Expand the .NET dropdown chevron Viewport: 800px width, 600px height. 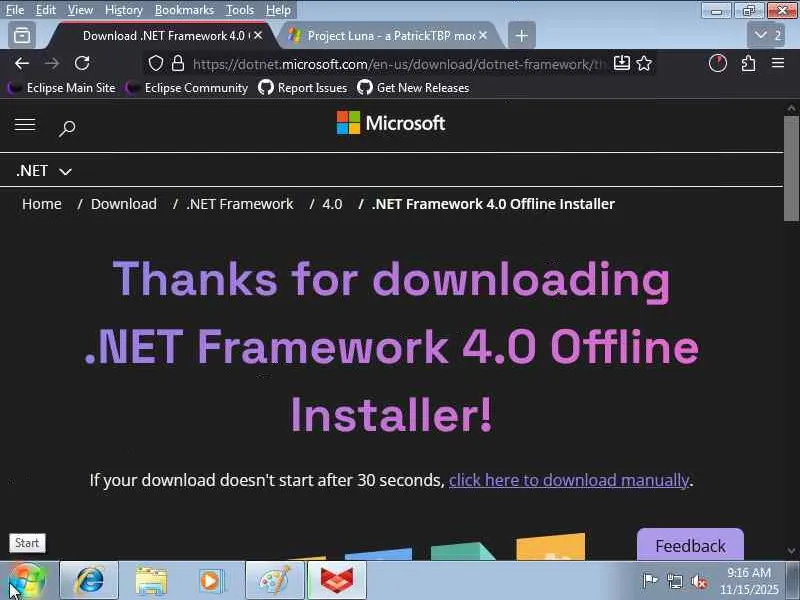coord(65,172)
